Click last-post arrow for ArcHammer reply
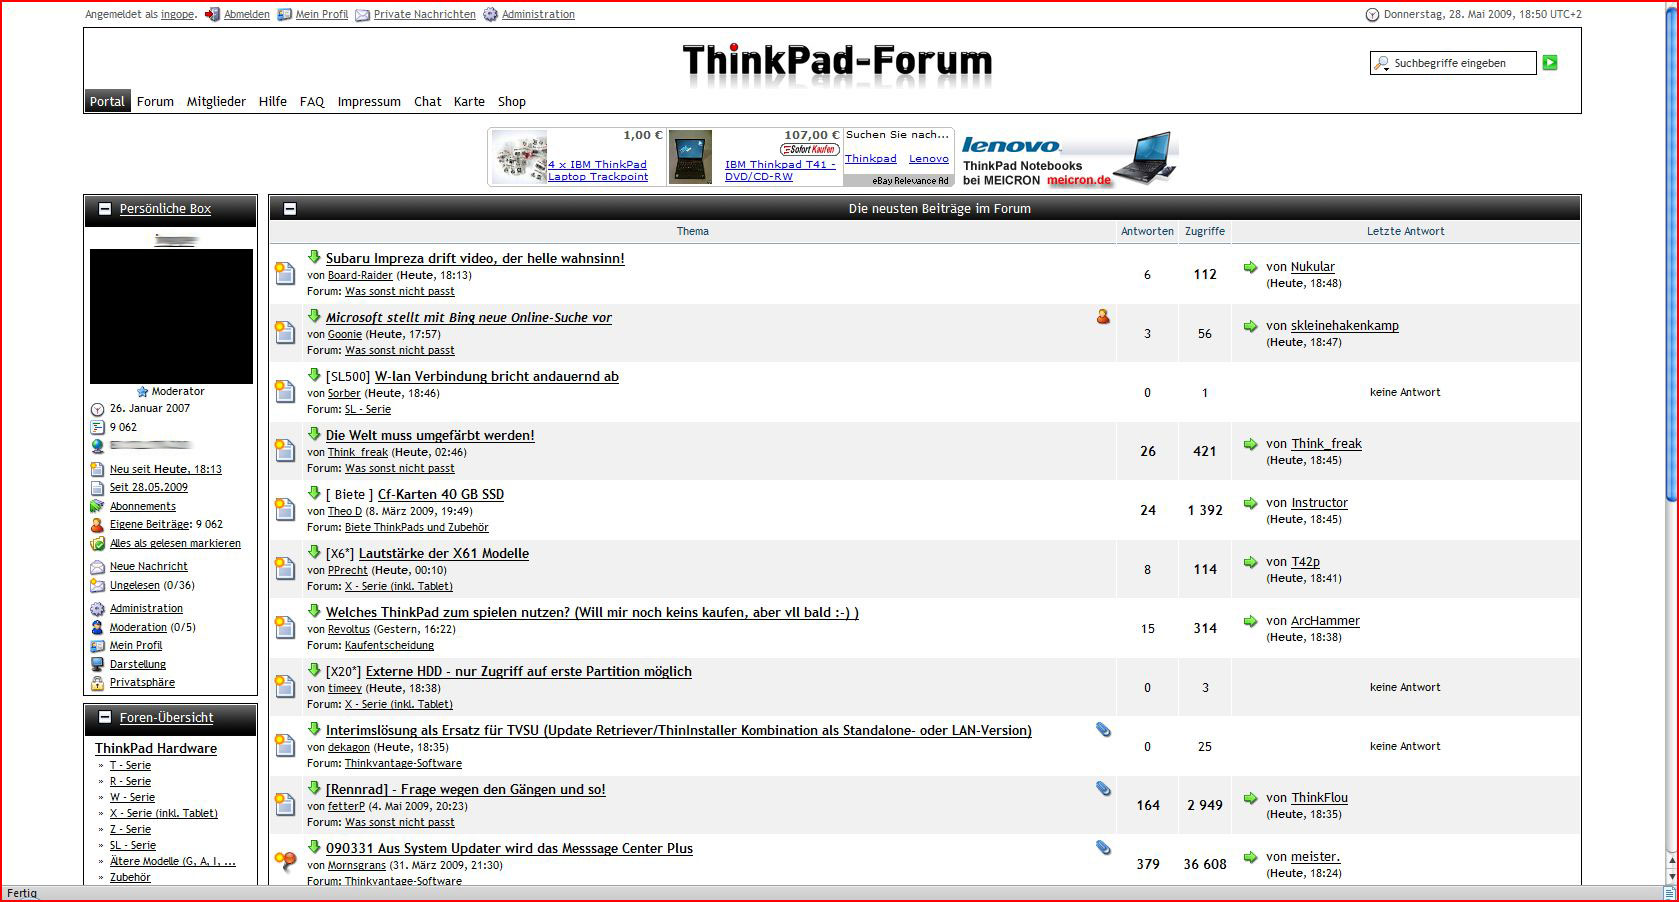 [1250, 621]
